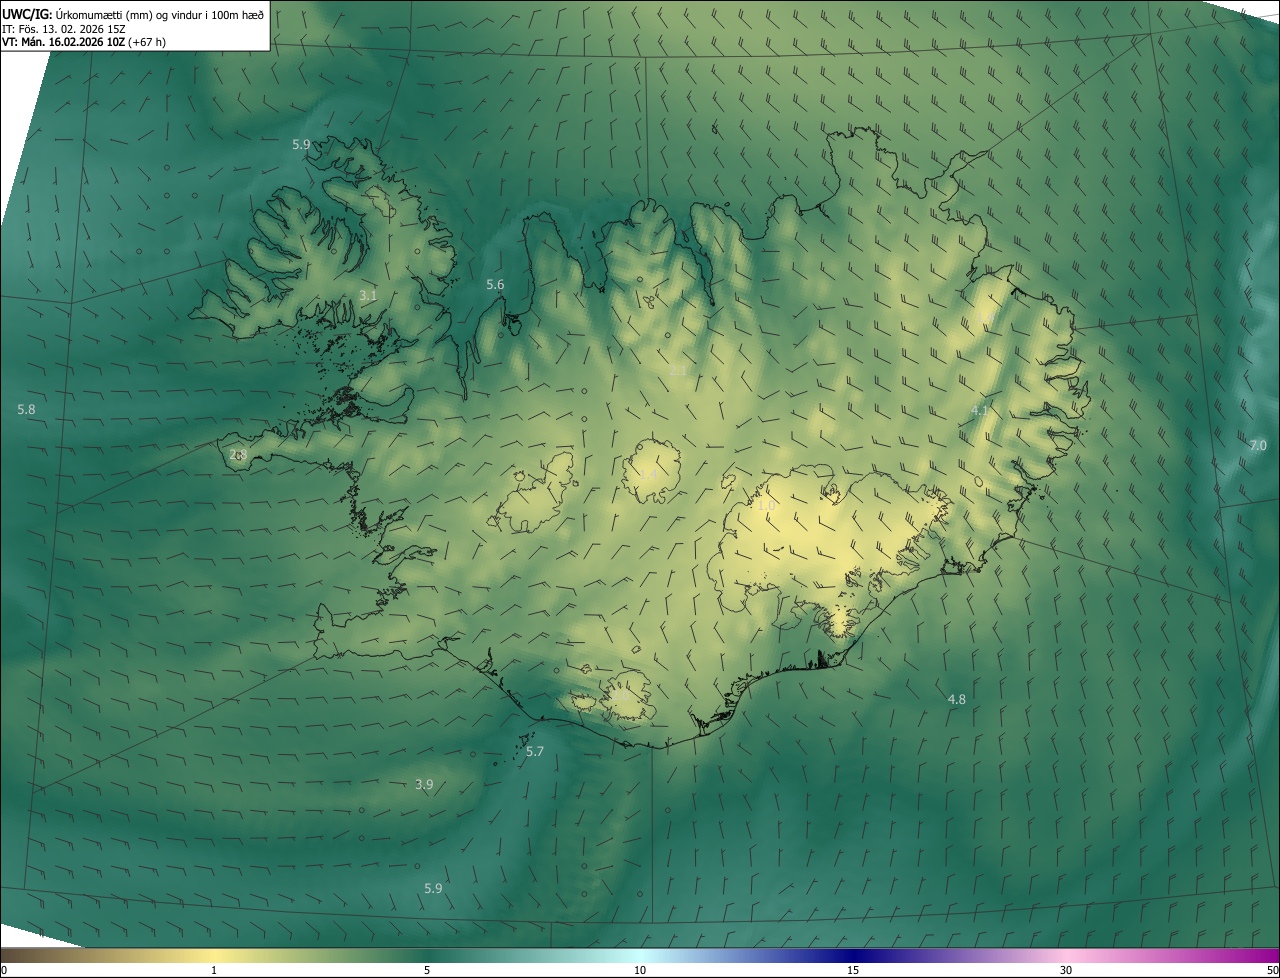The image size is (1280, 978).
Task: Click the 5.8 value in the western ocean
Action: (x=27, y=410)
